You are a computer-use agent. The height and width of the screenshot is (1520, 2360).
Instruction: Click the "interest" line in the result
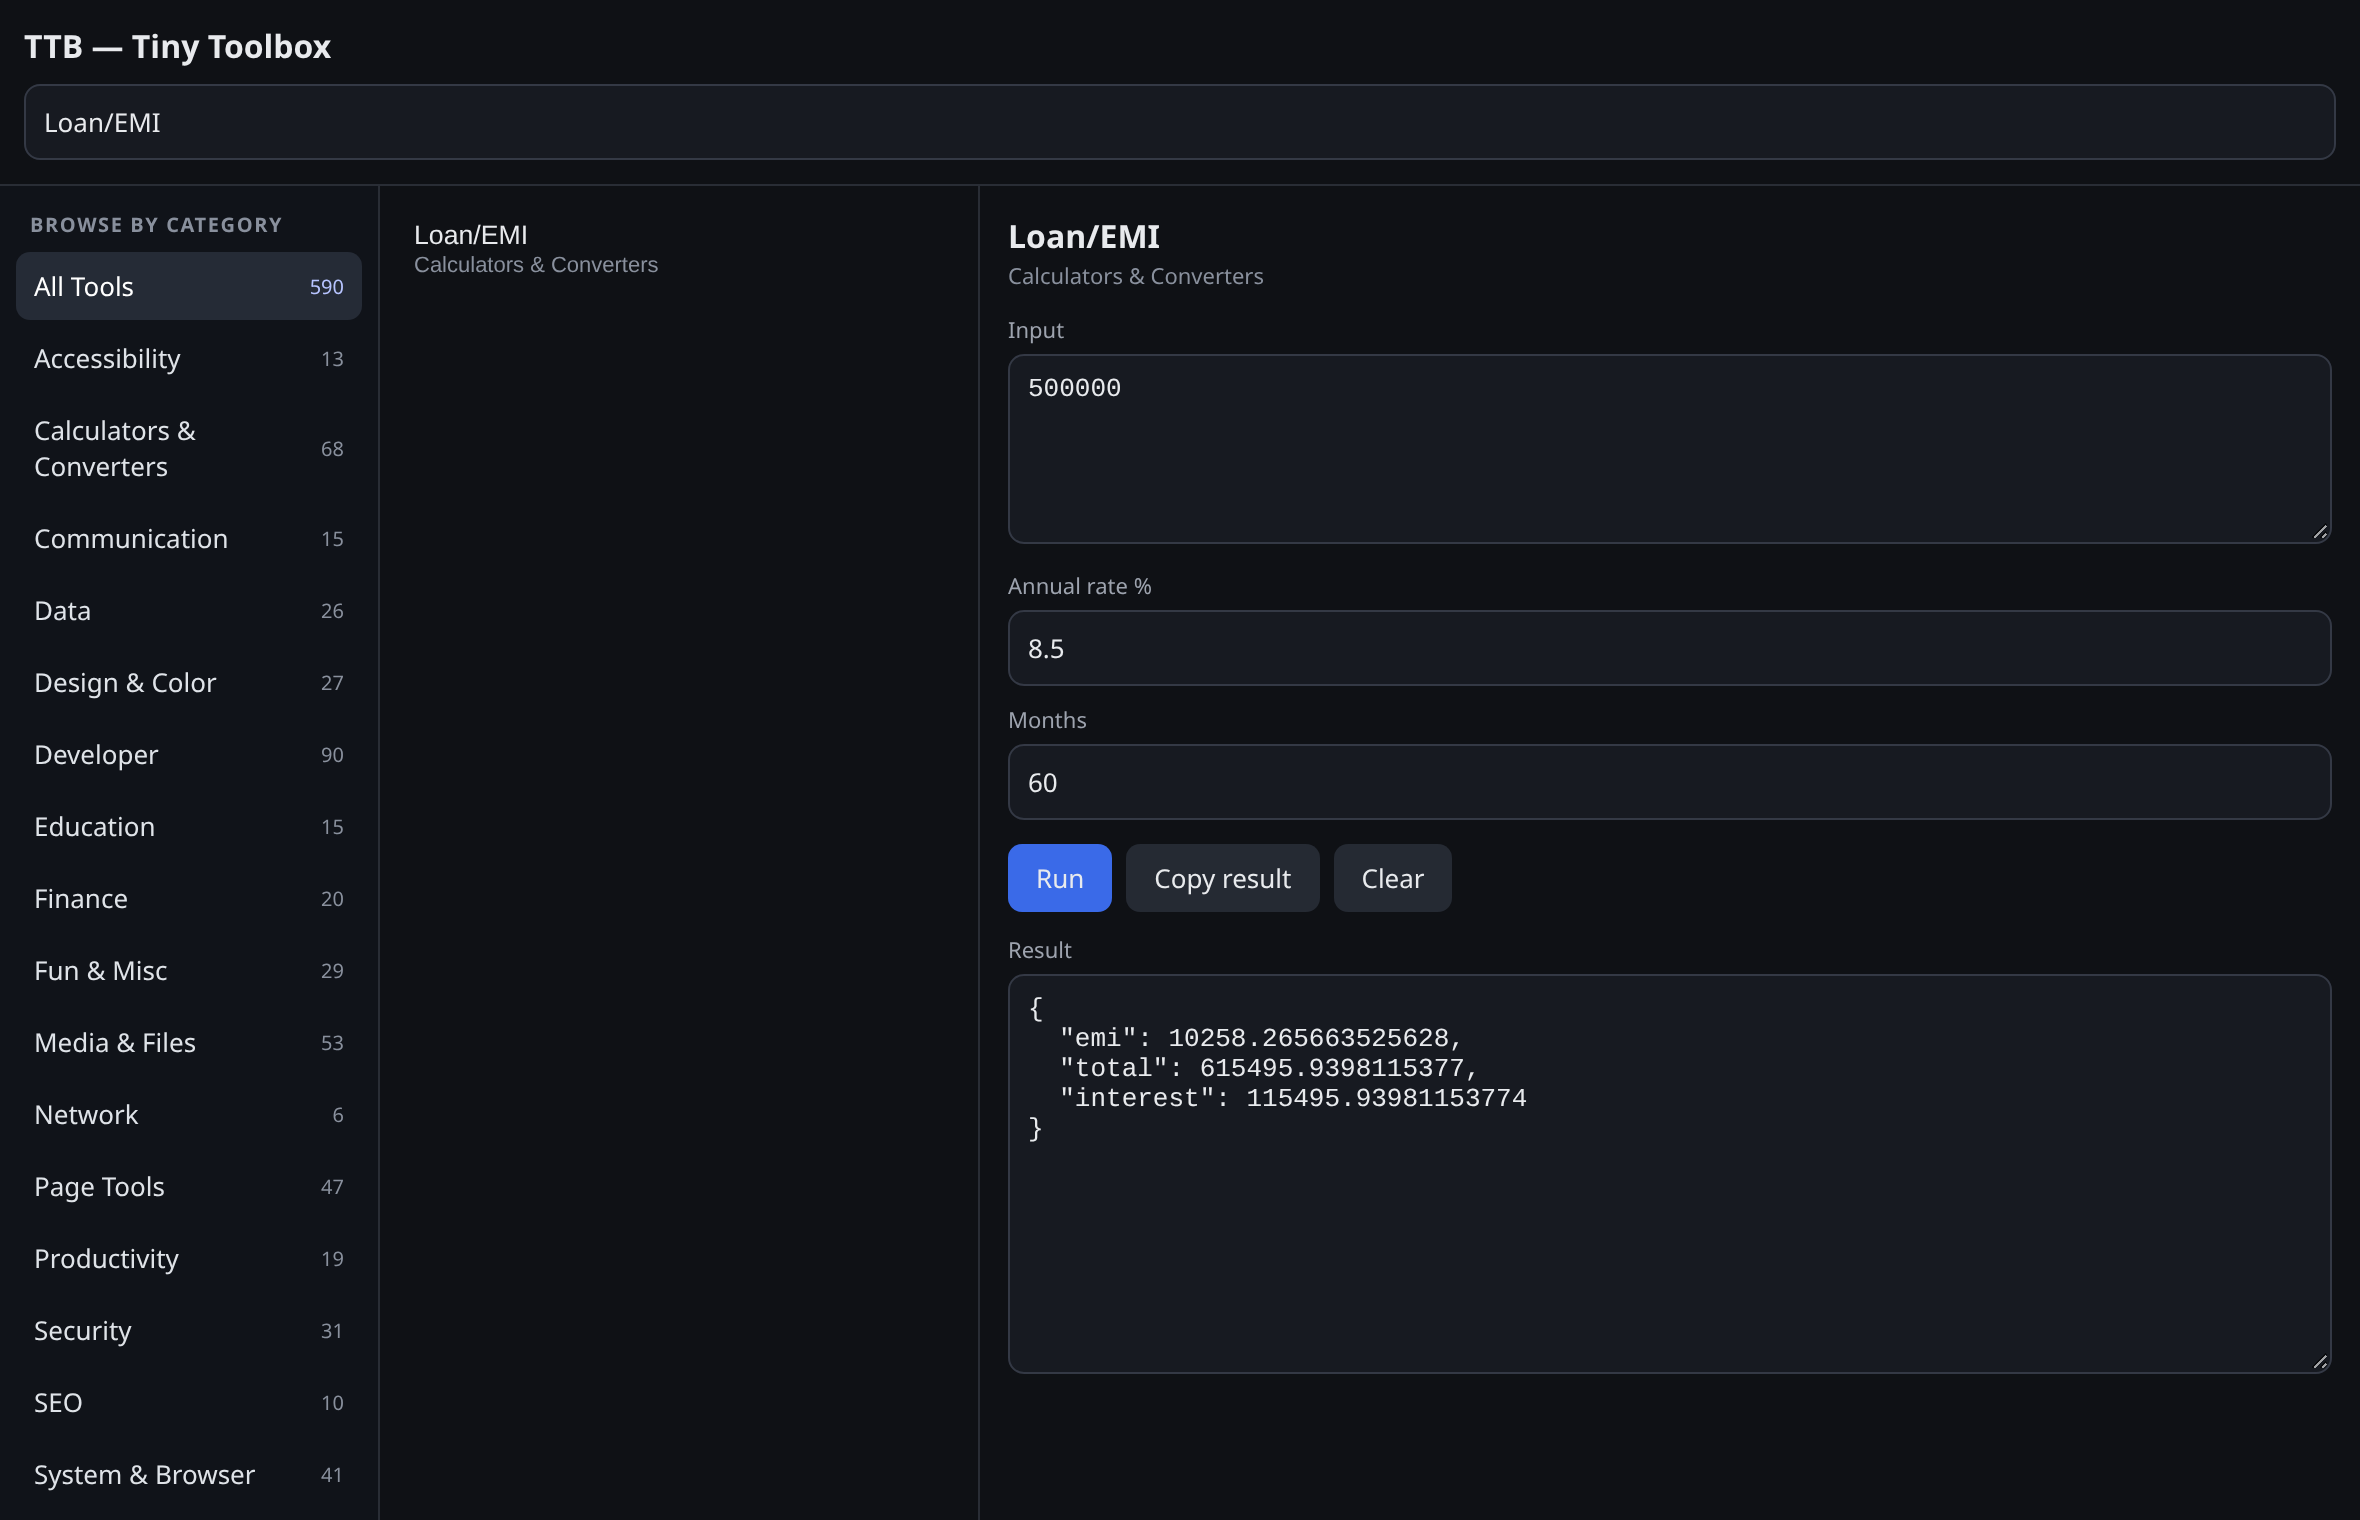(x=1292, y=1098)
